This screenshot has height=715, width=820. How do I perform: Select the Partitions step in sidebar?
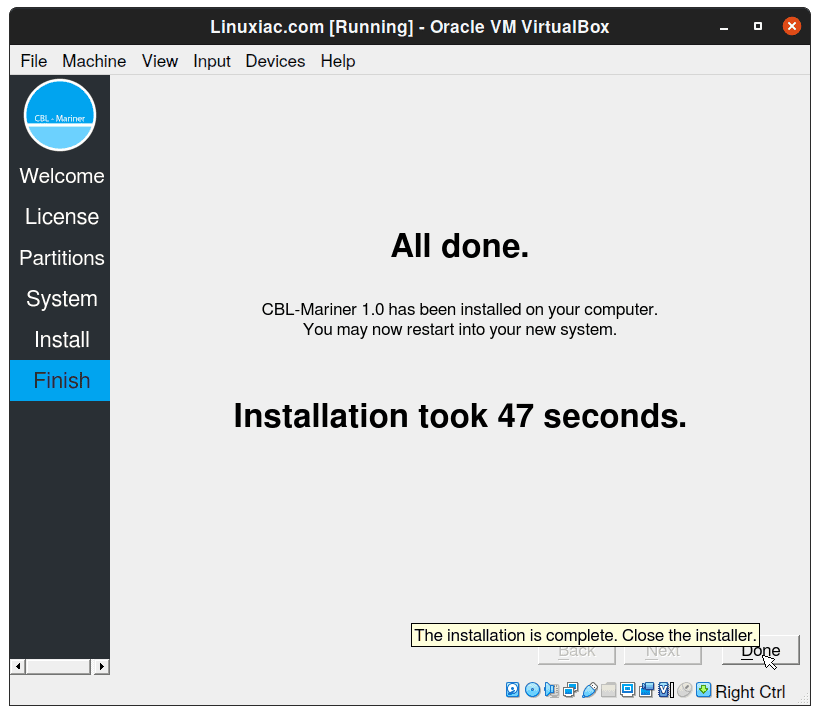click(x=62, y=258)
